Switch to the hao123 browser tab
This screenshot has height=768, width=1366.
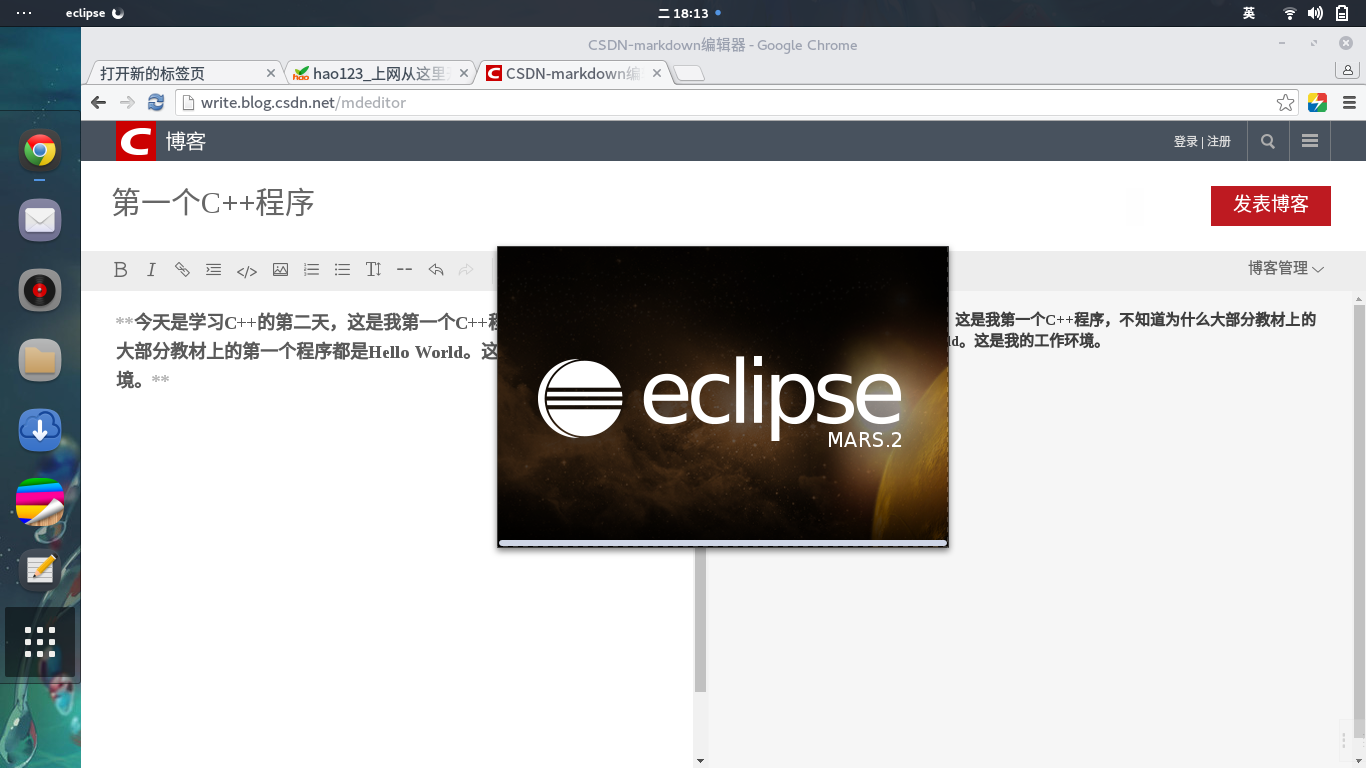(380, 73)
